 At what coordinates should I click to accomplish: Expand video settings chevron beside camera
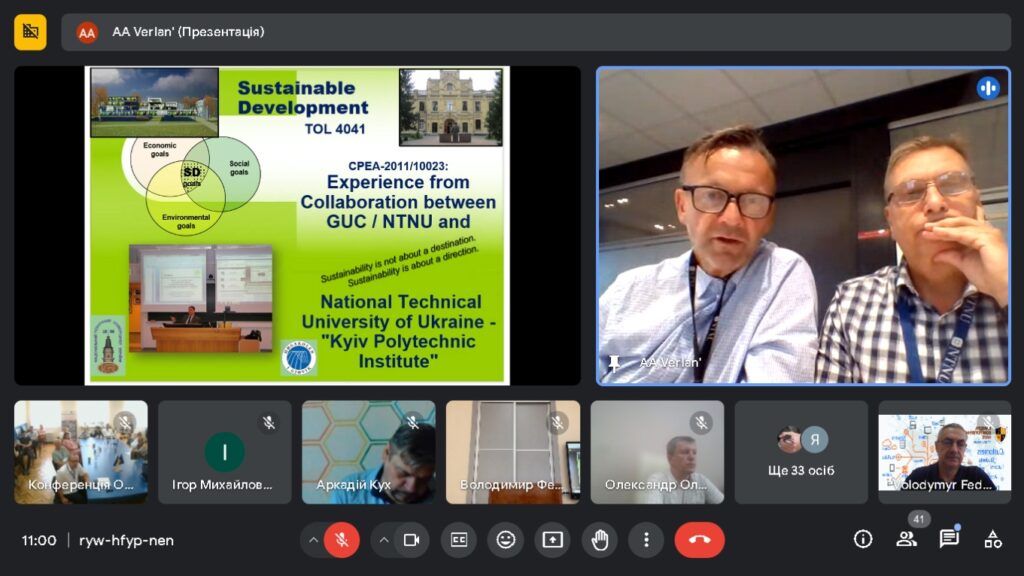coord(383,540)
